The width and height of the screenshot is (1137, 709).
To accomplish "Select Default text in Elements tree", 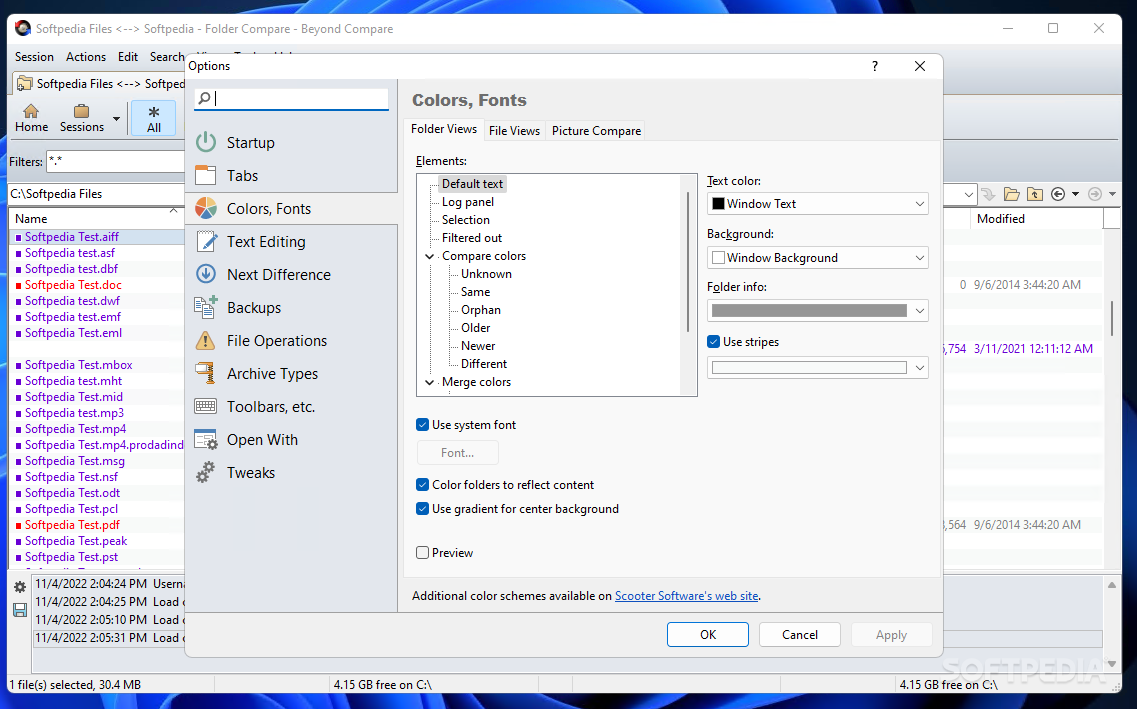I will pos(472,183).
